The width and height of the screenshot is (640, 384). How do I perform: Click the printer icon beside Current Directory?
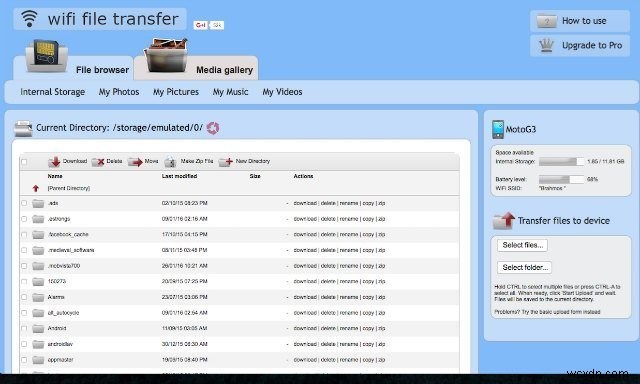(23, 129)
